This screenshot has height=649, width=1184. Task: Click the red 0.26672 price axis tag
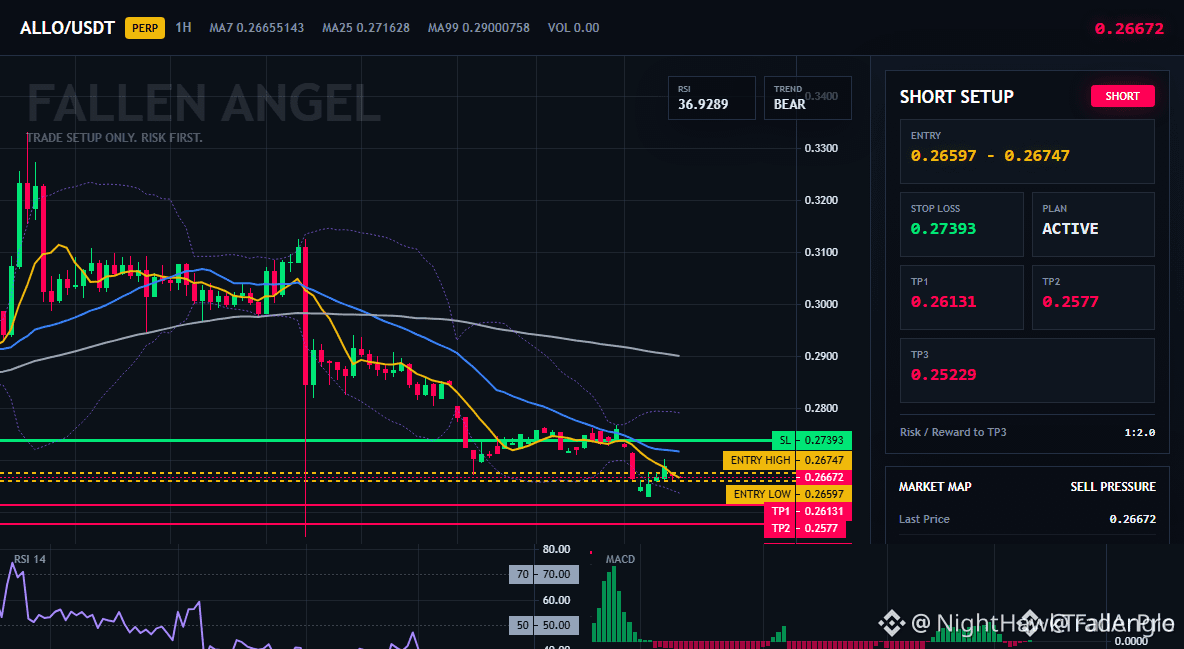[x=824, y=477]
